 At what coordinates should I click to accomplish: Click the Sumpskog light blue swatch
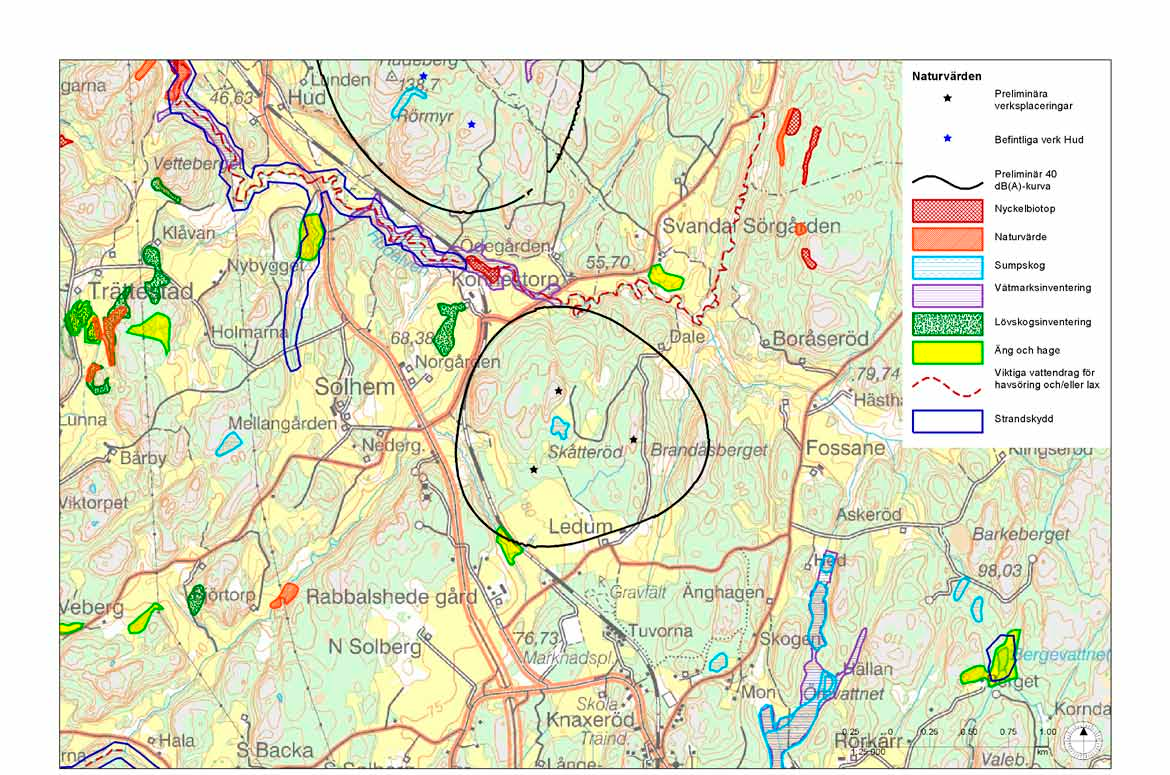tap(948, 267)
